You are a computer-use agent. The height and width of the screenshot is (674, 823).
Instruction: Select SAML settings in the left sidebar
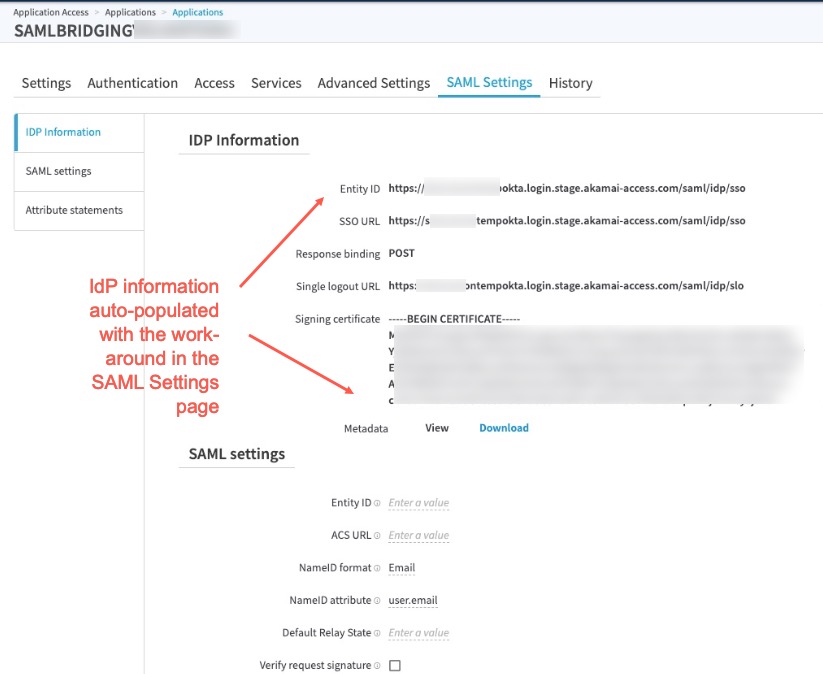58,171
